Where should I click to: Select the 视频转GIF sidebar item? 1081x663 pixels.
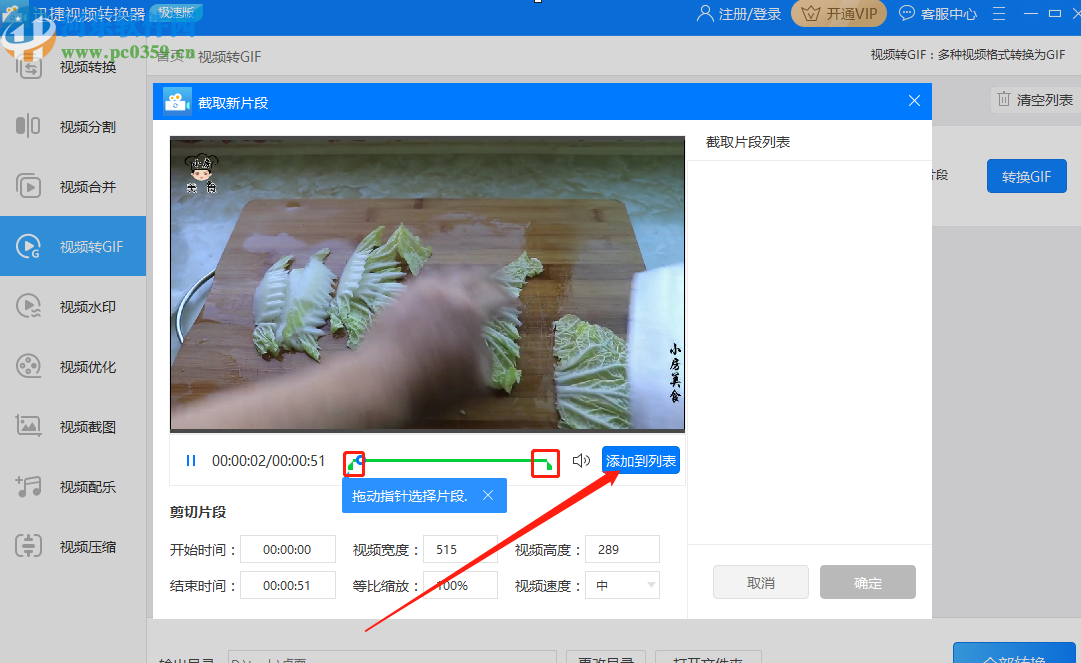point(72,246)
